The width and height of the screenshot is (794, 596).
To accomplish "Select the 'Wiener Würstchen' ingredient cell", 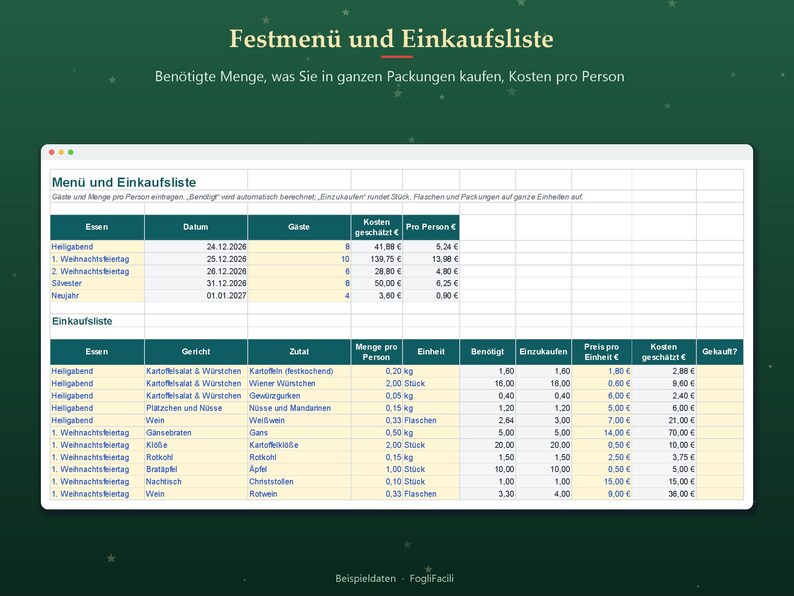I will pyautogui.click(x=299, y=384).
